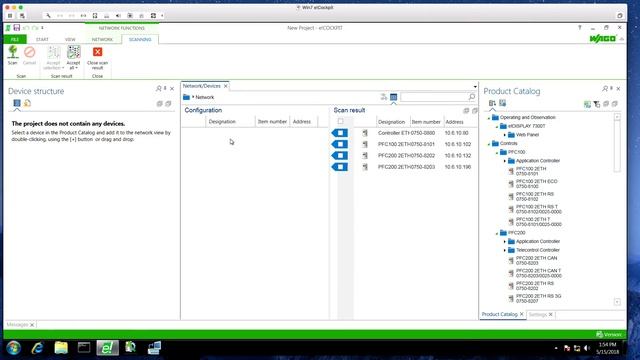Click the Network breadcrumb link
Image resolution: width=640 pixels, height=360 pixels.
(204, 97)
